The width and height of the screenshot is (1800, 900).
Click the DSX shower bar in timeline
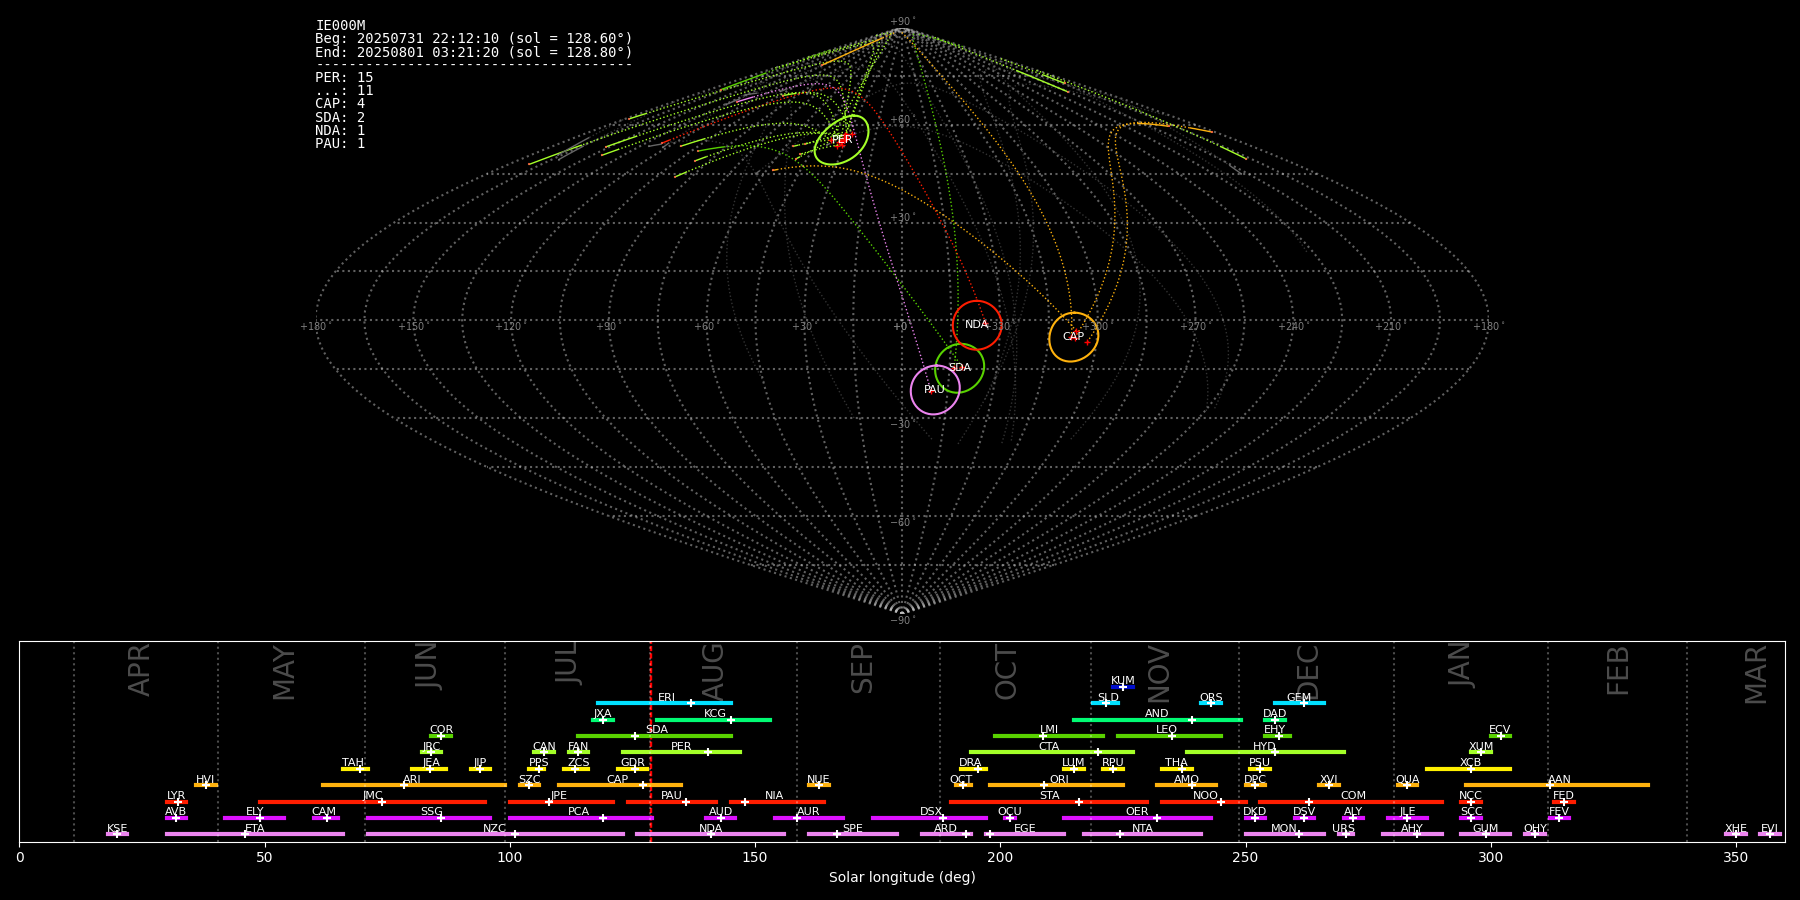click(x=929, y=818)
